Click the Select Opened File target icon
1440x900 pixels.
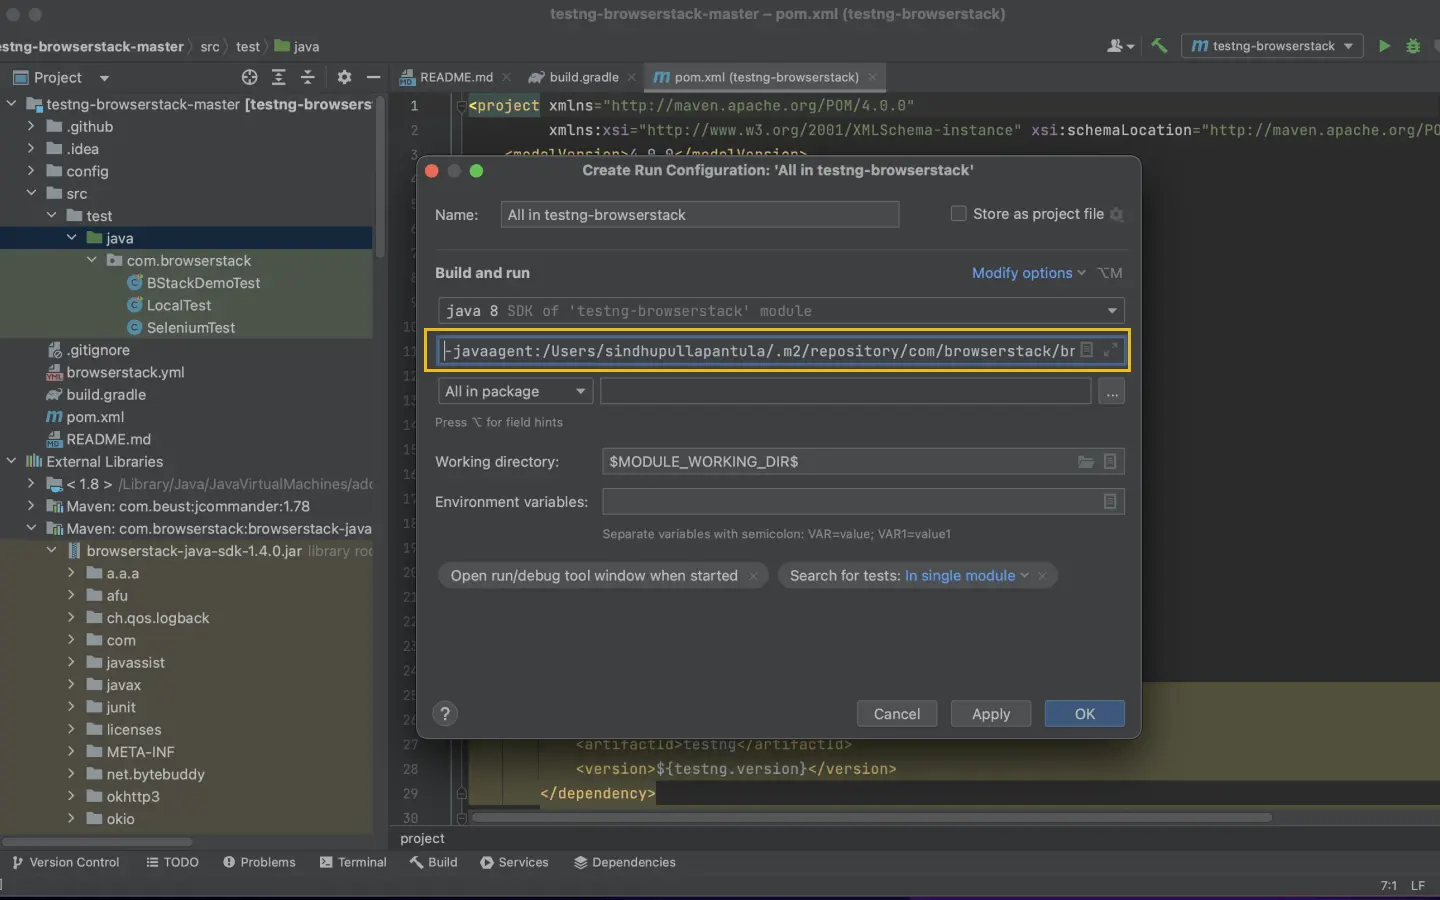(x=250, y=77)
